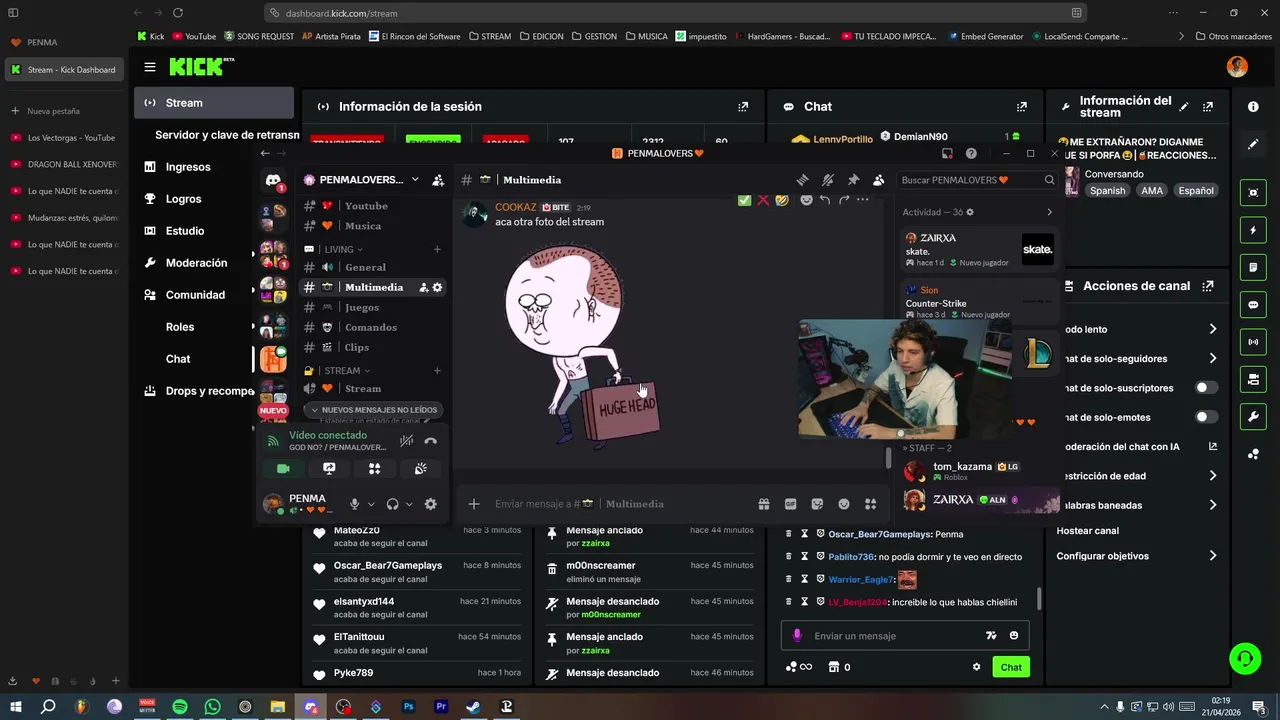Expand Configurar objetivos
The width and height of the screenshot is (1280, 720).
click(1212, 556)
